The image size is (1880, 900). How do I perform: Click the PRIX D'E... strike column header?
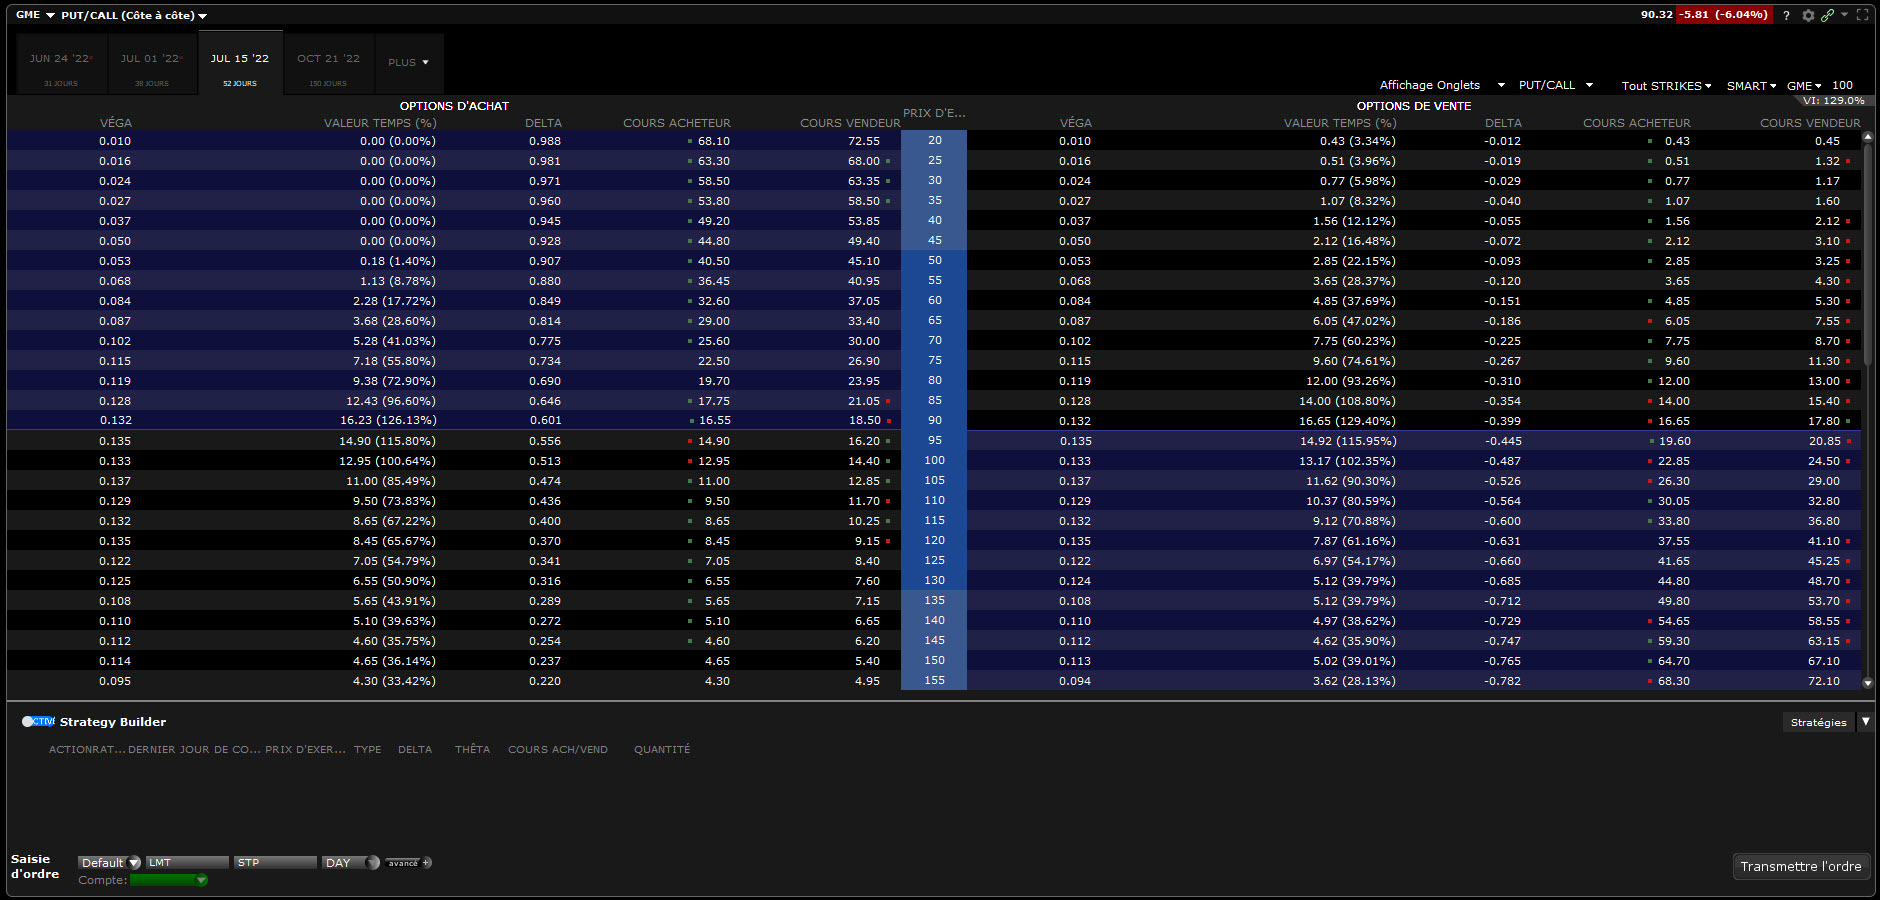[934, 113]
